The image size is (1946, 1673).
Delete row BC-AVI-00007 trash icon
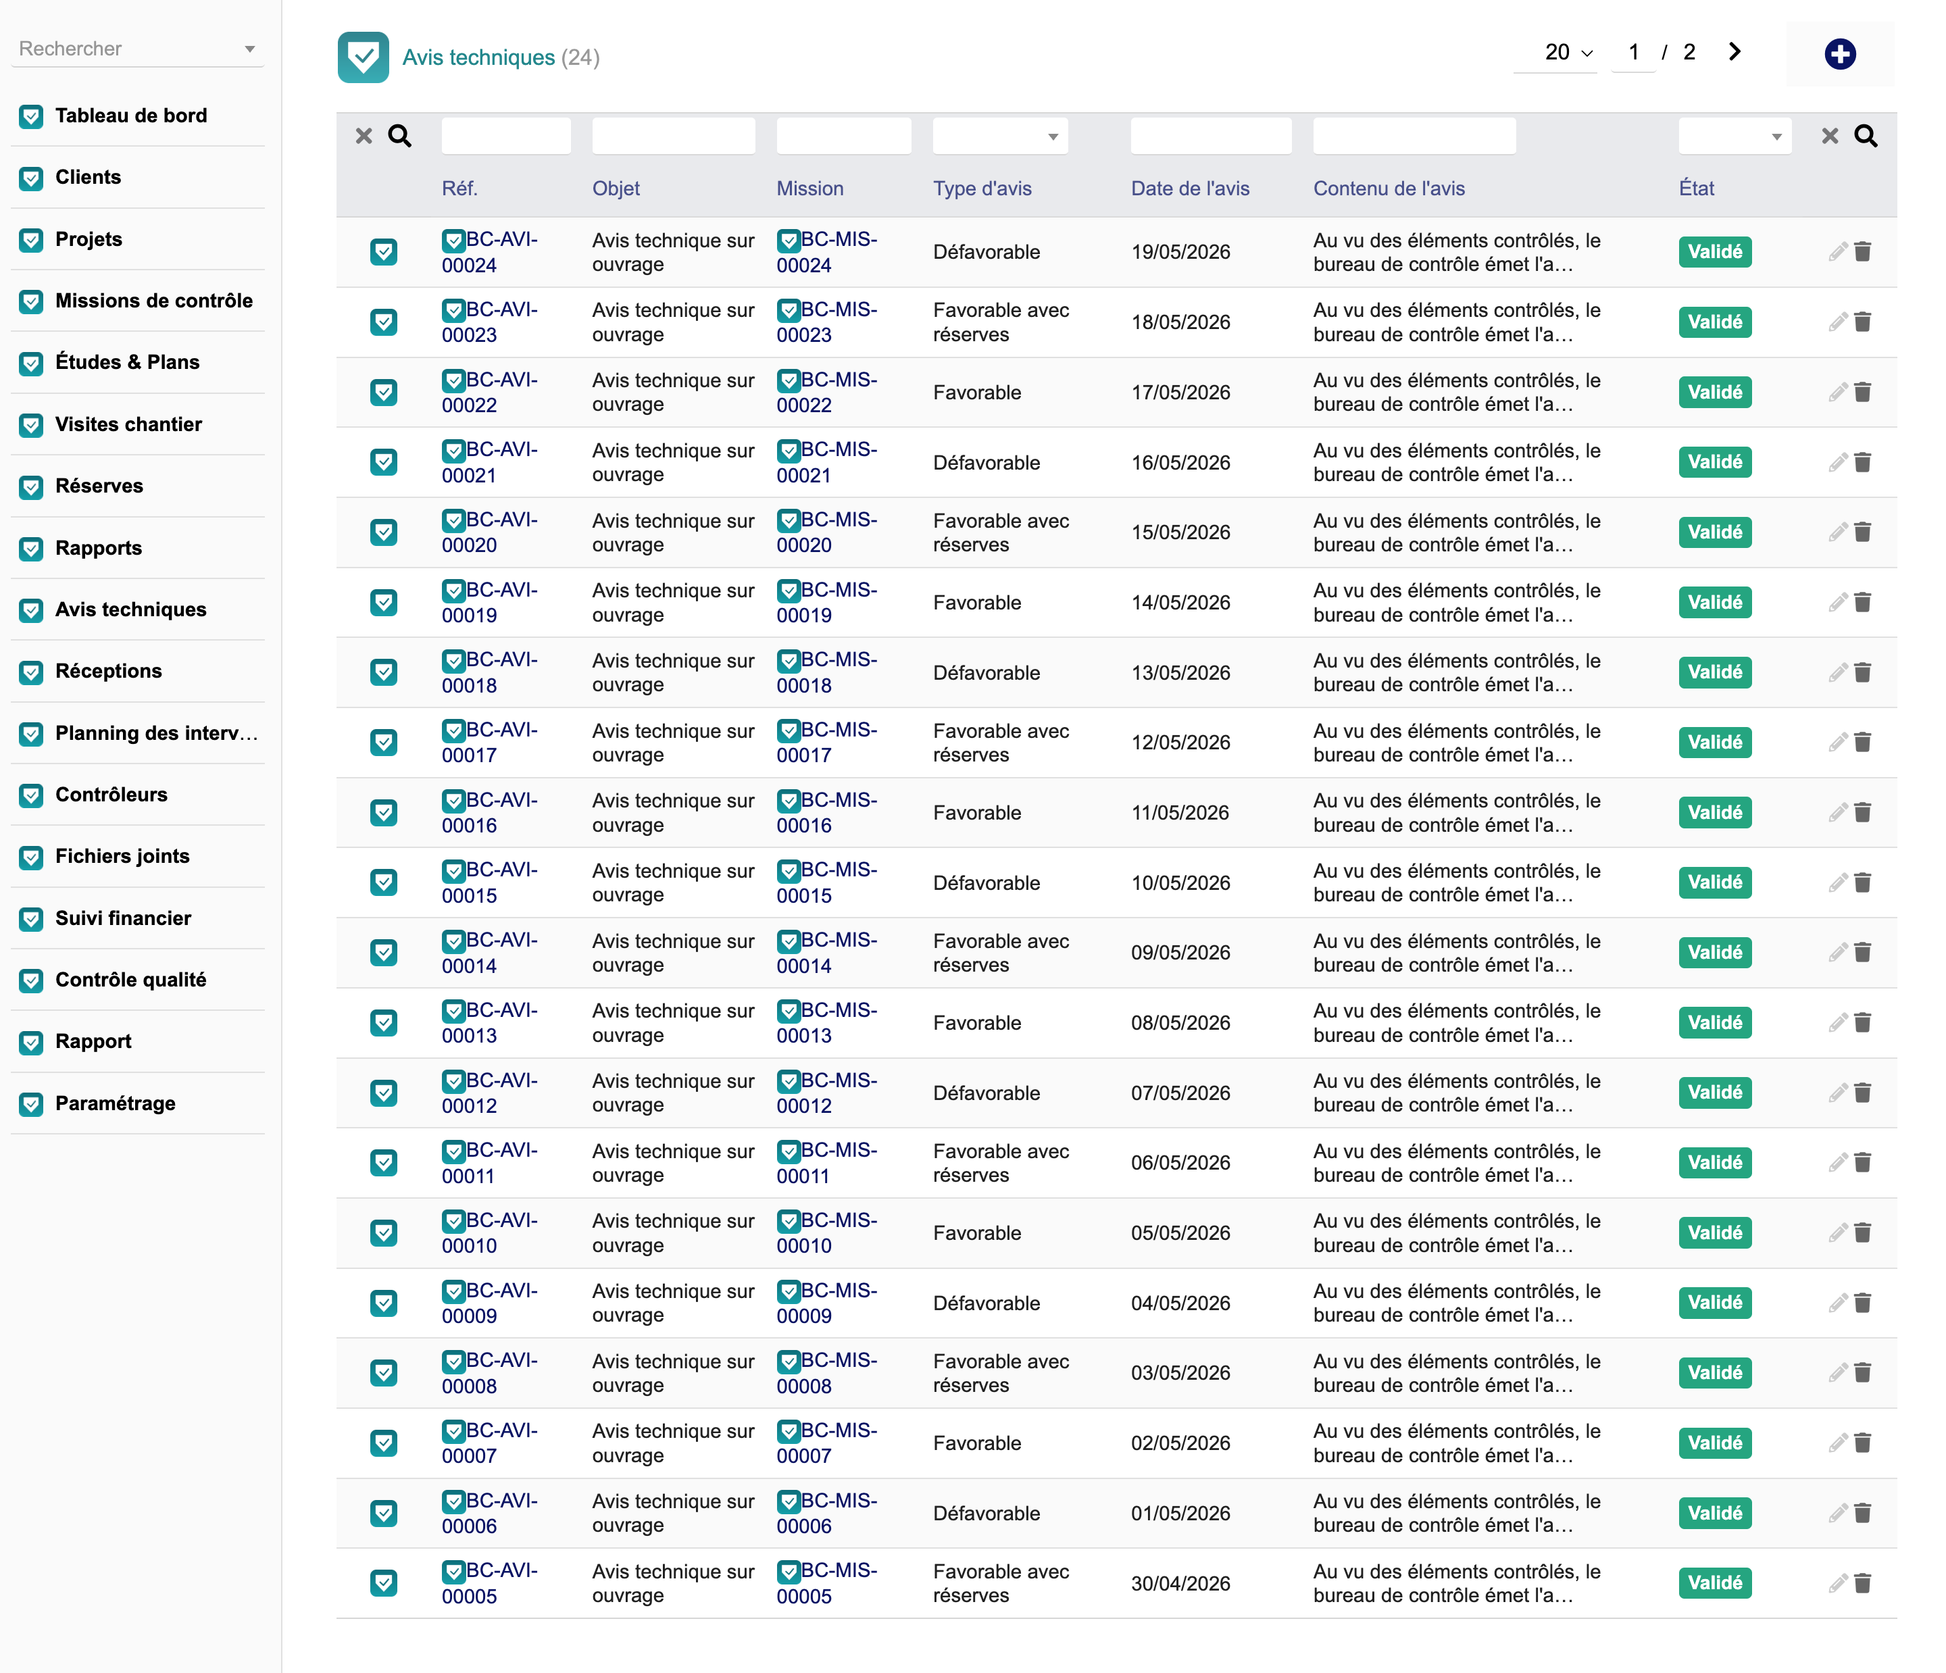coord(1863,1443)
